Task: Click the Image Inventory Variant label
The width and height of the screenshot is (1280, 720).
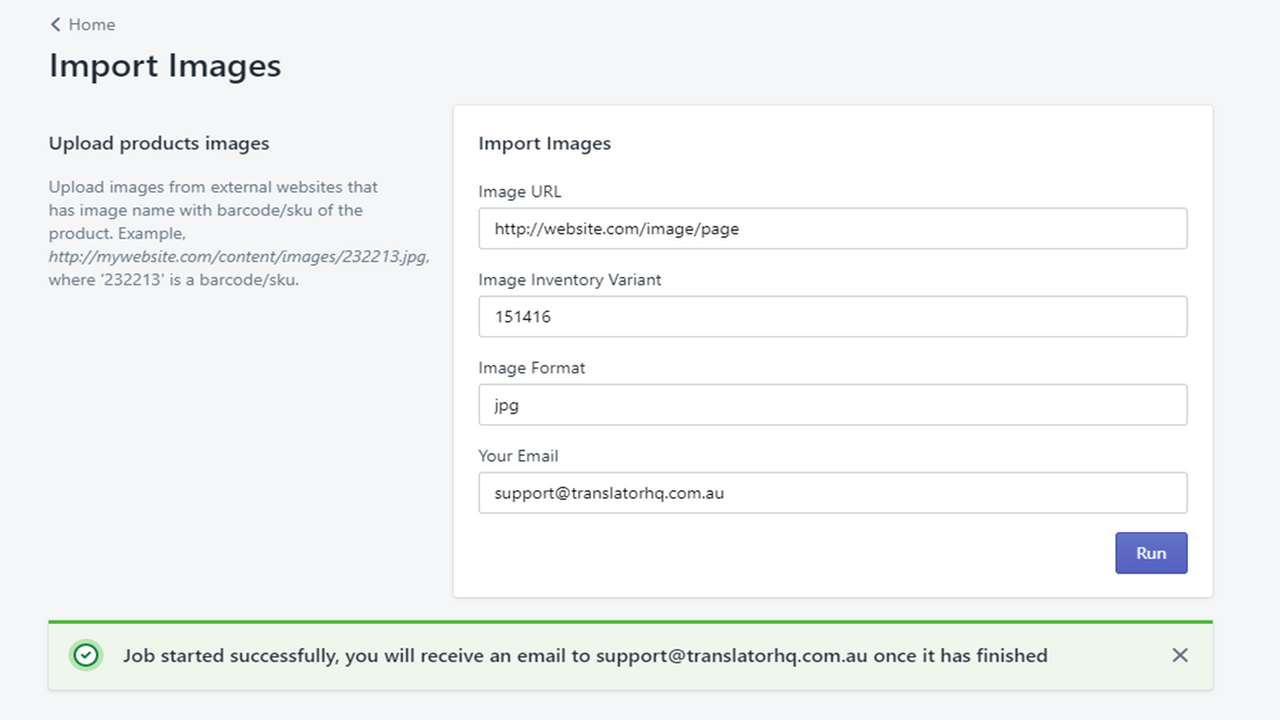Action: point(570,280)
